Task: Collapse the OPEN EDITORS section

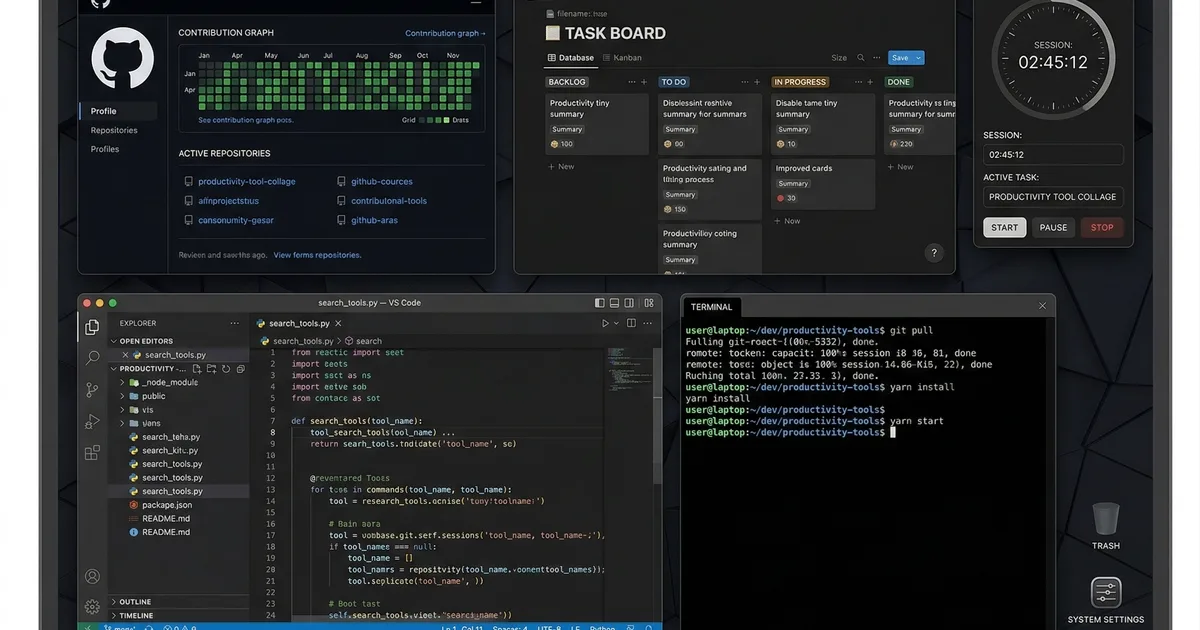Action: [x=114, y=341]
